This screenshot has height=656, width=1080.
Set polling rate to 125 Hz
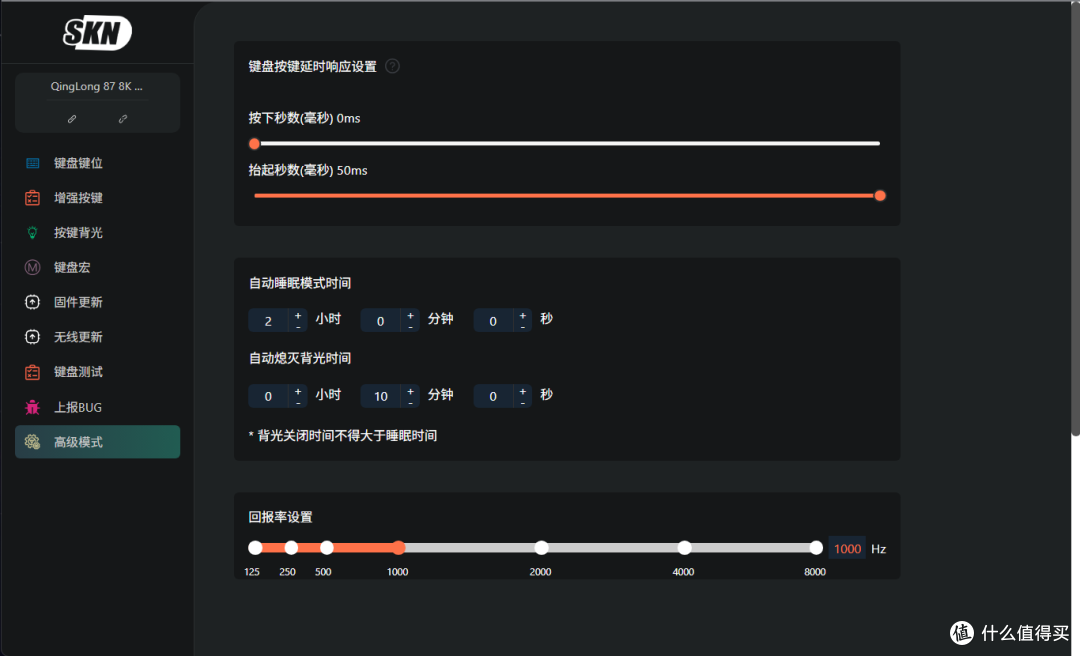coord(256,548)
